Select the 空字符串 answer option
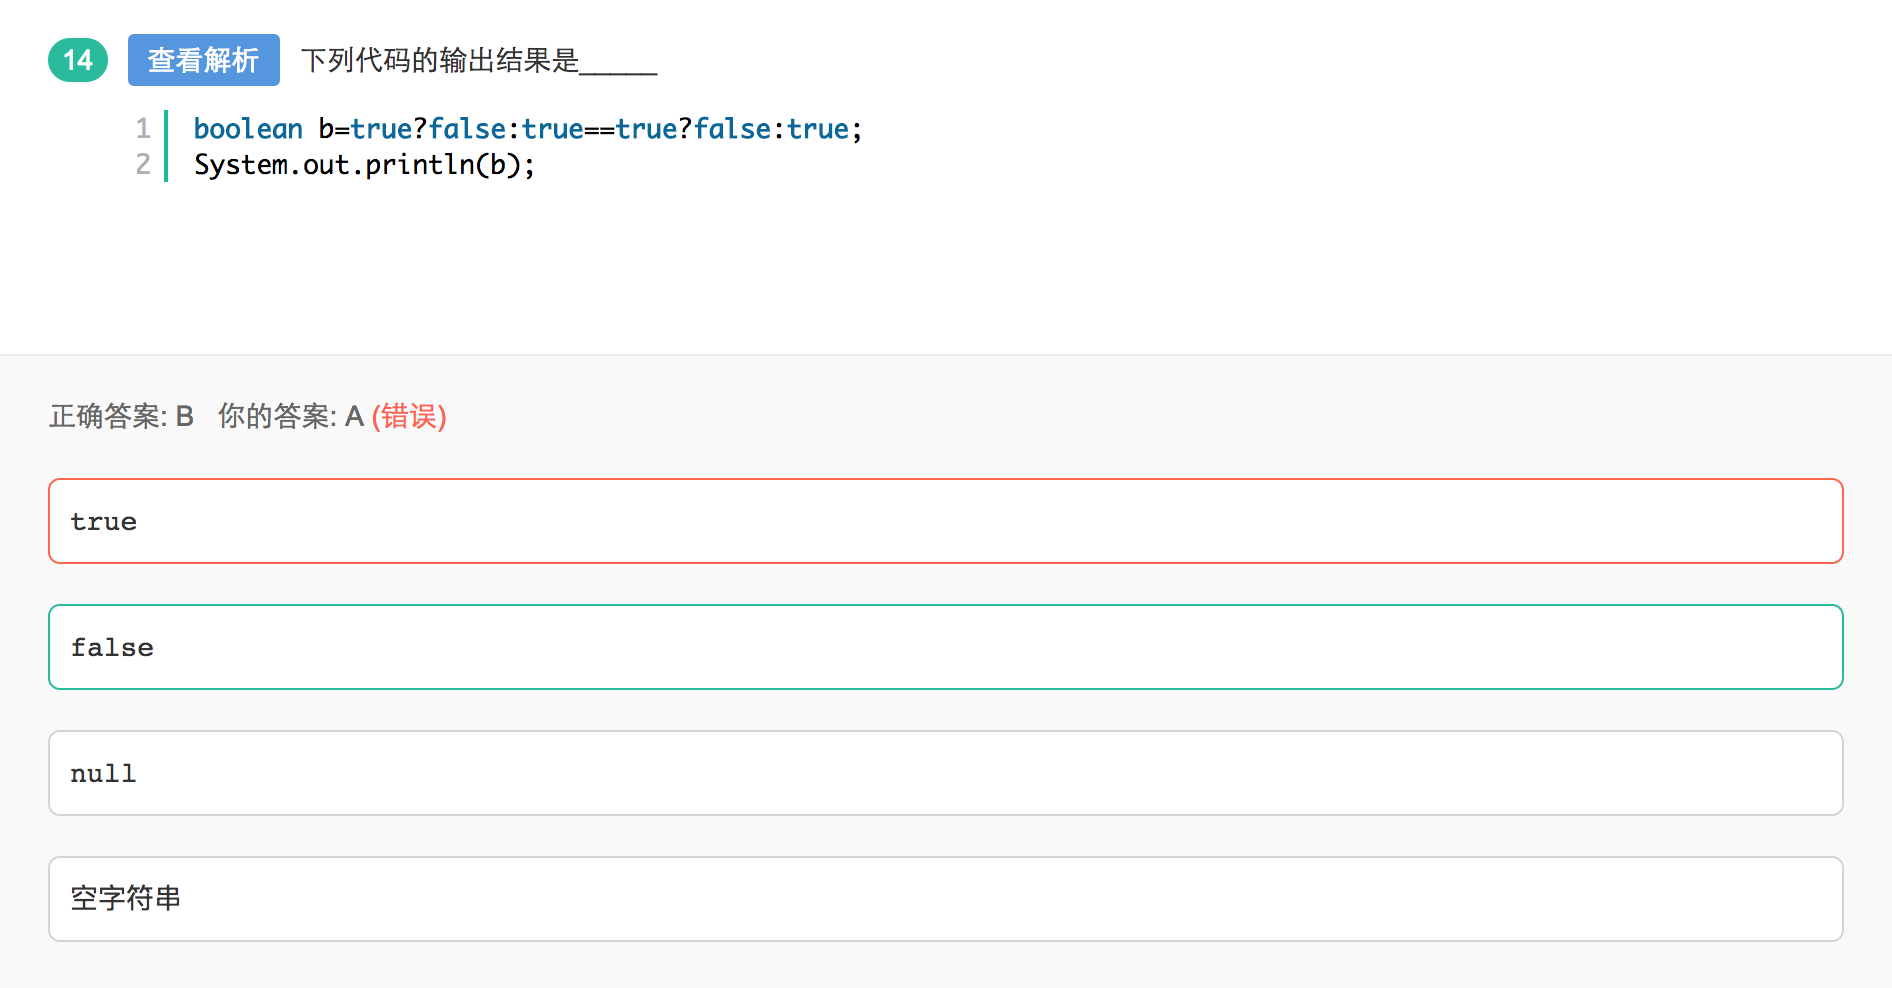Image resolution: width=1892 pixels, height=988 pixels. point(945,899)
